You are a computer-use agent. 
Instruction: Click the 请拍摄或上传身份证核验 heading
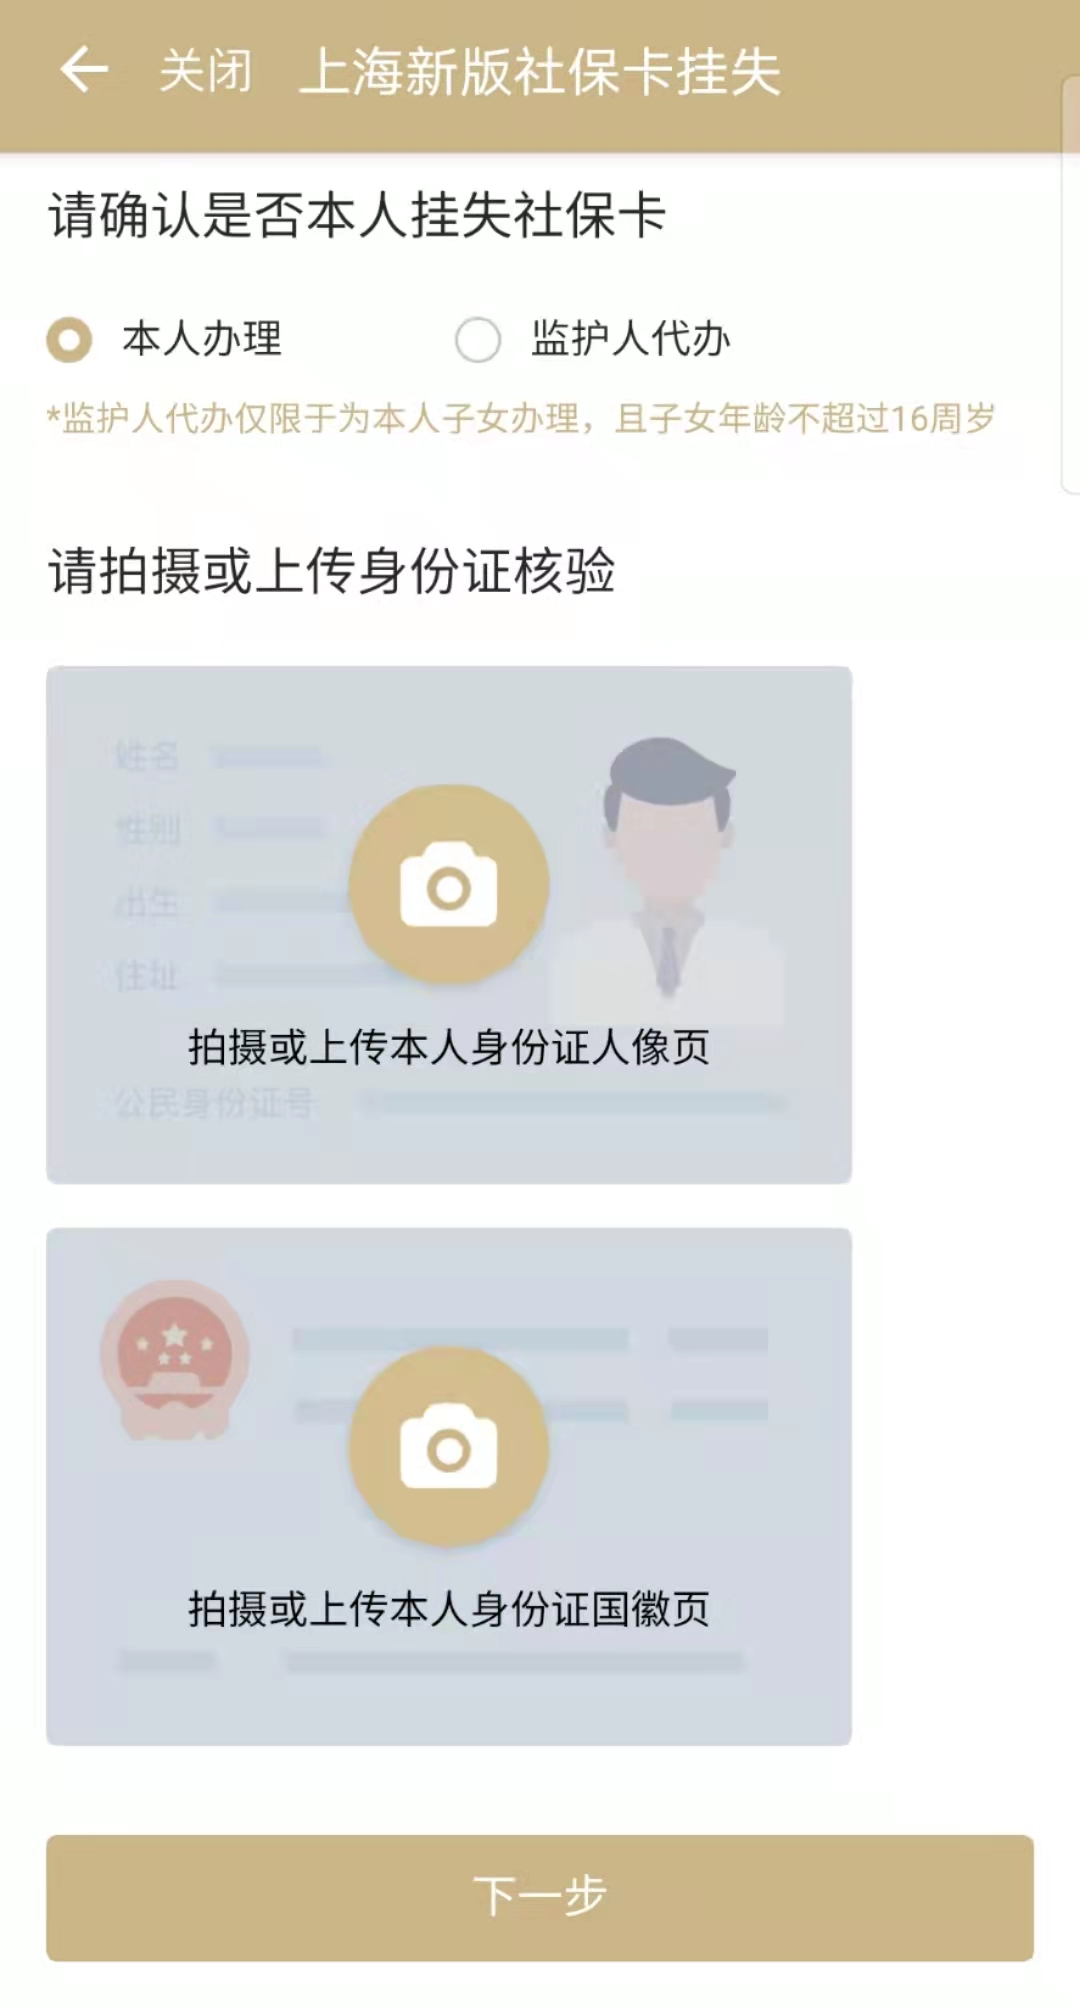[332, 571]
